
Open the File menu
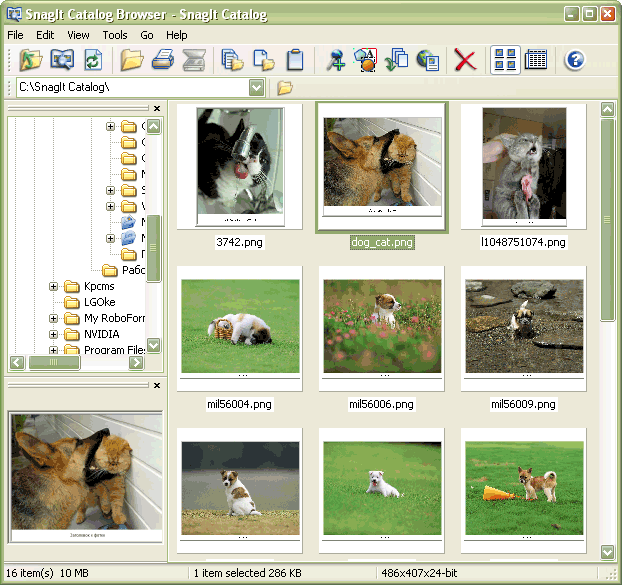point(15,35)
